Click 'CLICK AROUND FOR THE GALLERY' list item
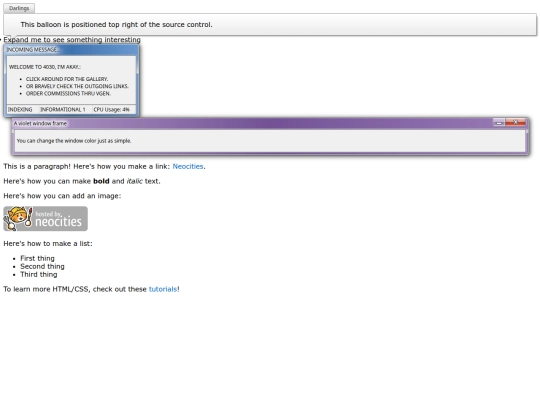The image size is (540, 405). click(67, 79)
